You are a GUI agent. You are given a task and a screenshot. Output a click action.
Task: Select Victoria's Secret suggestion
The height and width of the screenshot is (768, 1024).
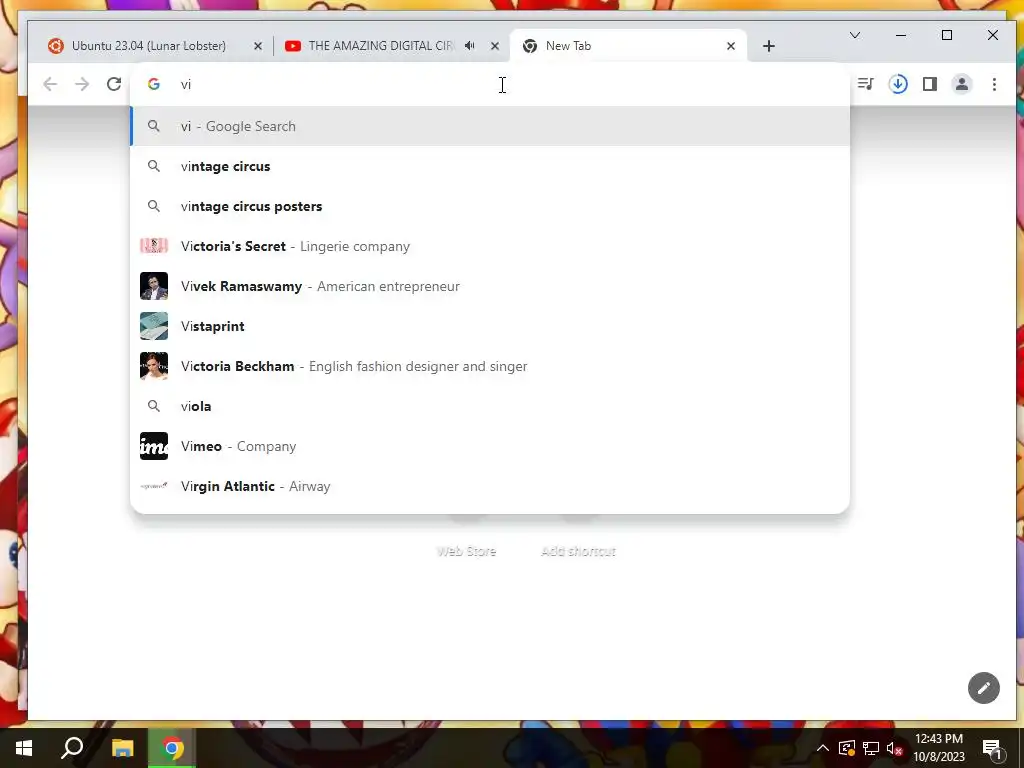[490, 246]
